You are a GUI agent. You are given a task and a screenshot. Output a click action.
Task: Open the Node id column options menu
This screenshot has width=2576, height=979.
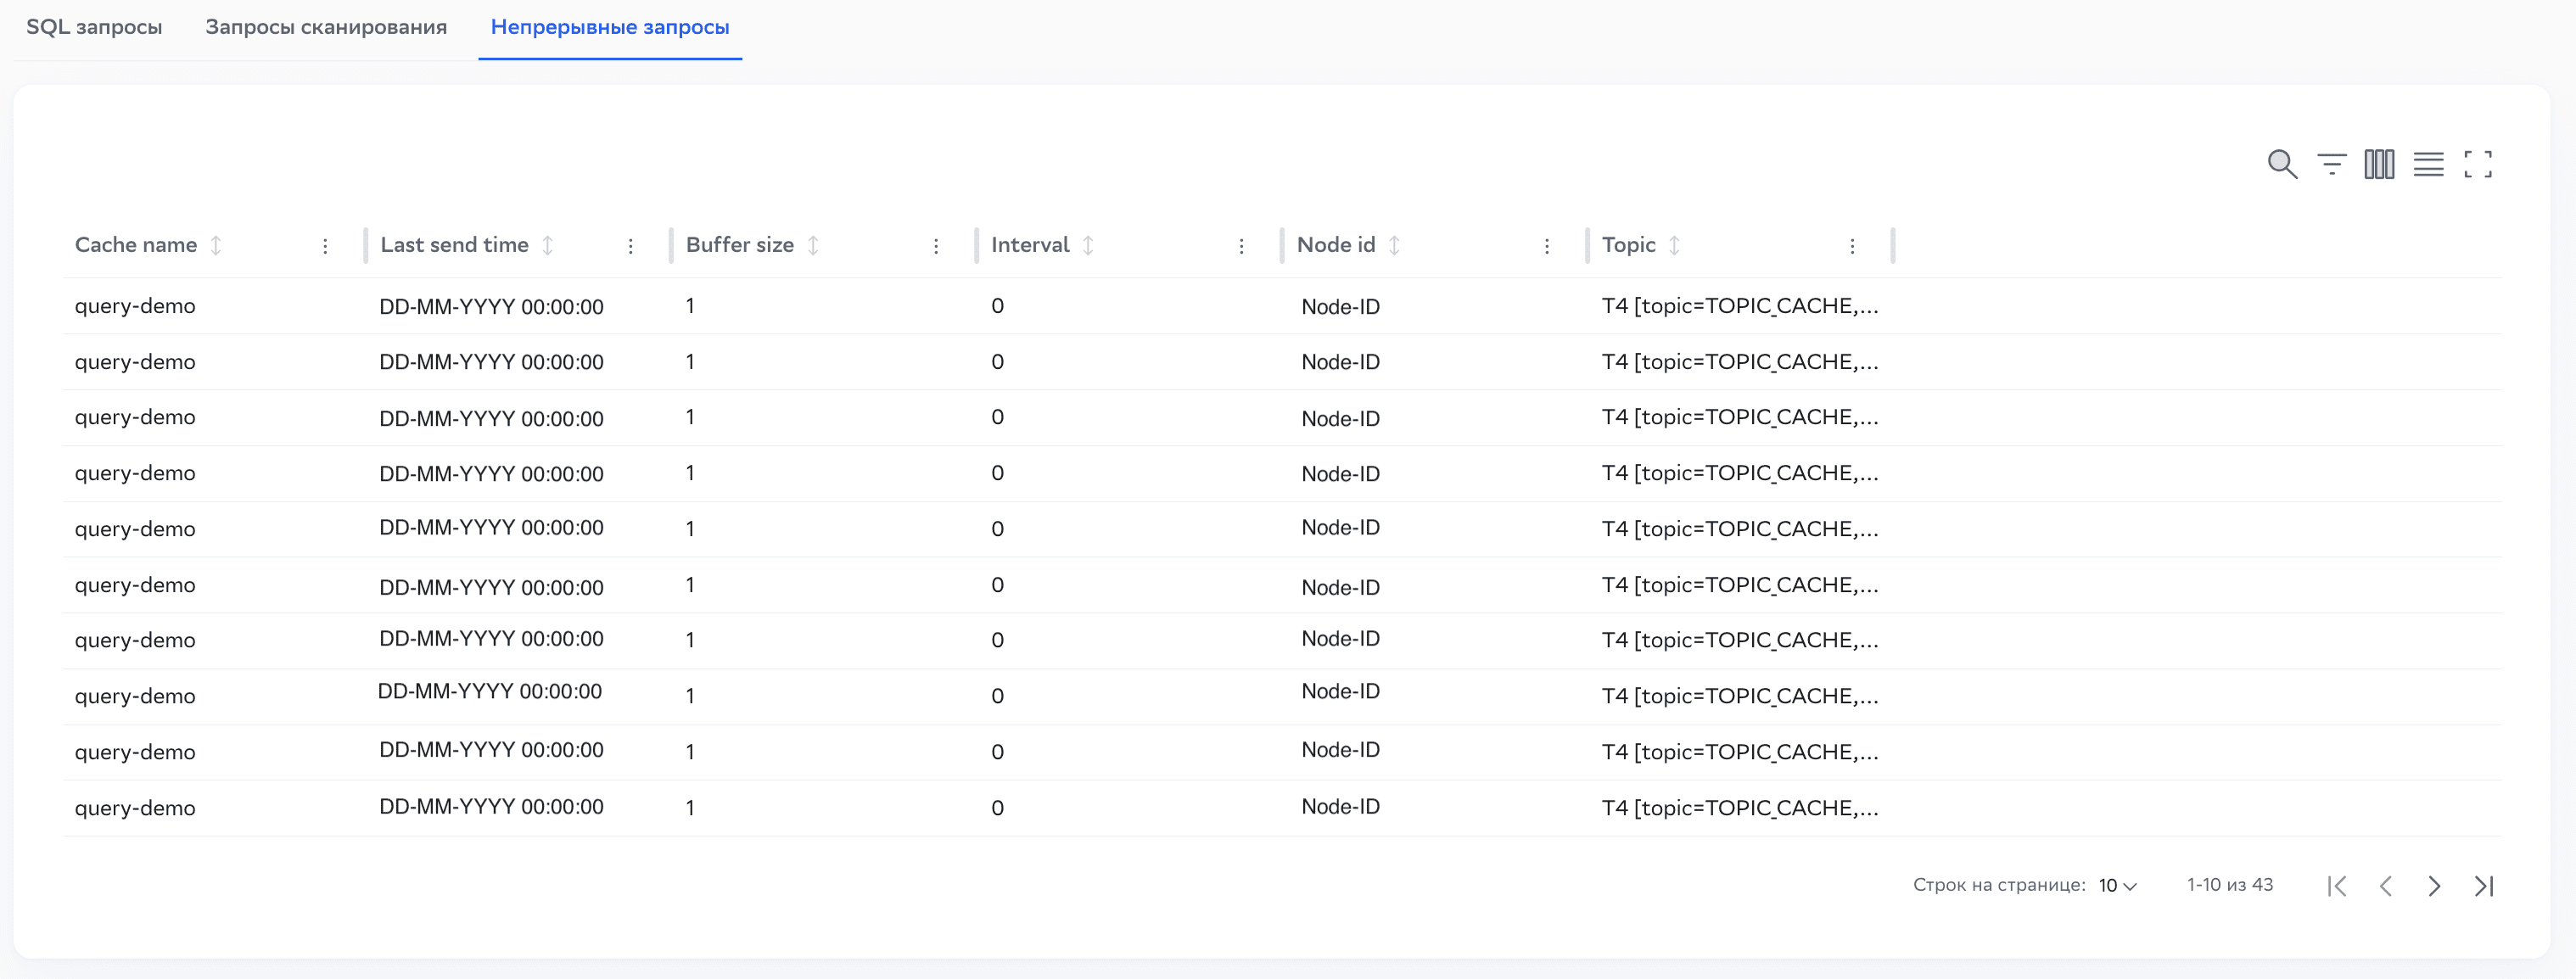1546,245
